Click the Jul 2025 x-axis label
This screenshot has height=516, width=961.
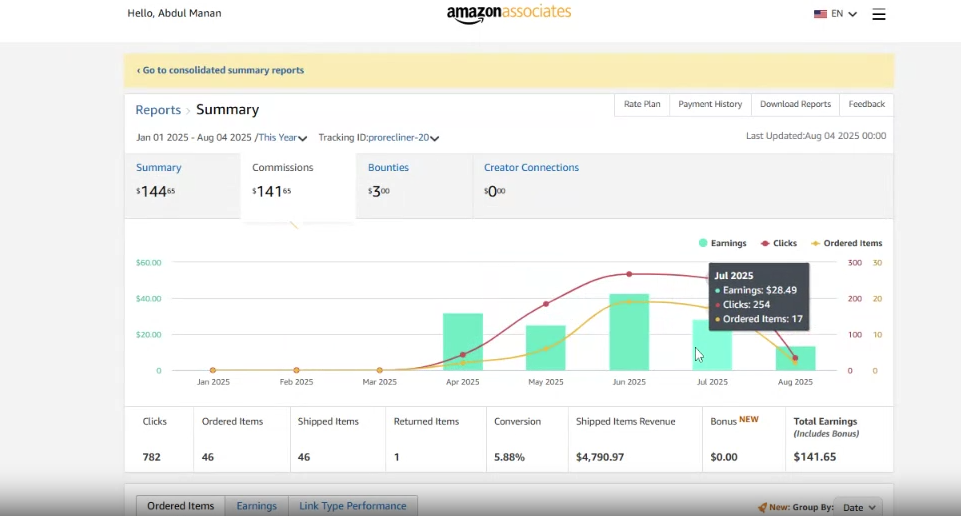pos(712,382)
